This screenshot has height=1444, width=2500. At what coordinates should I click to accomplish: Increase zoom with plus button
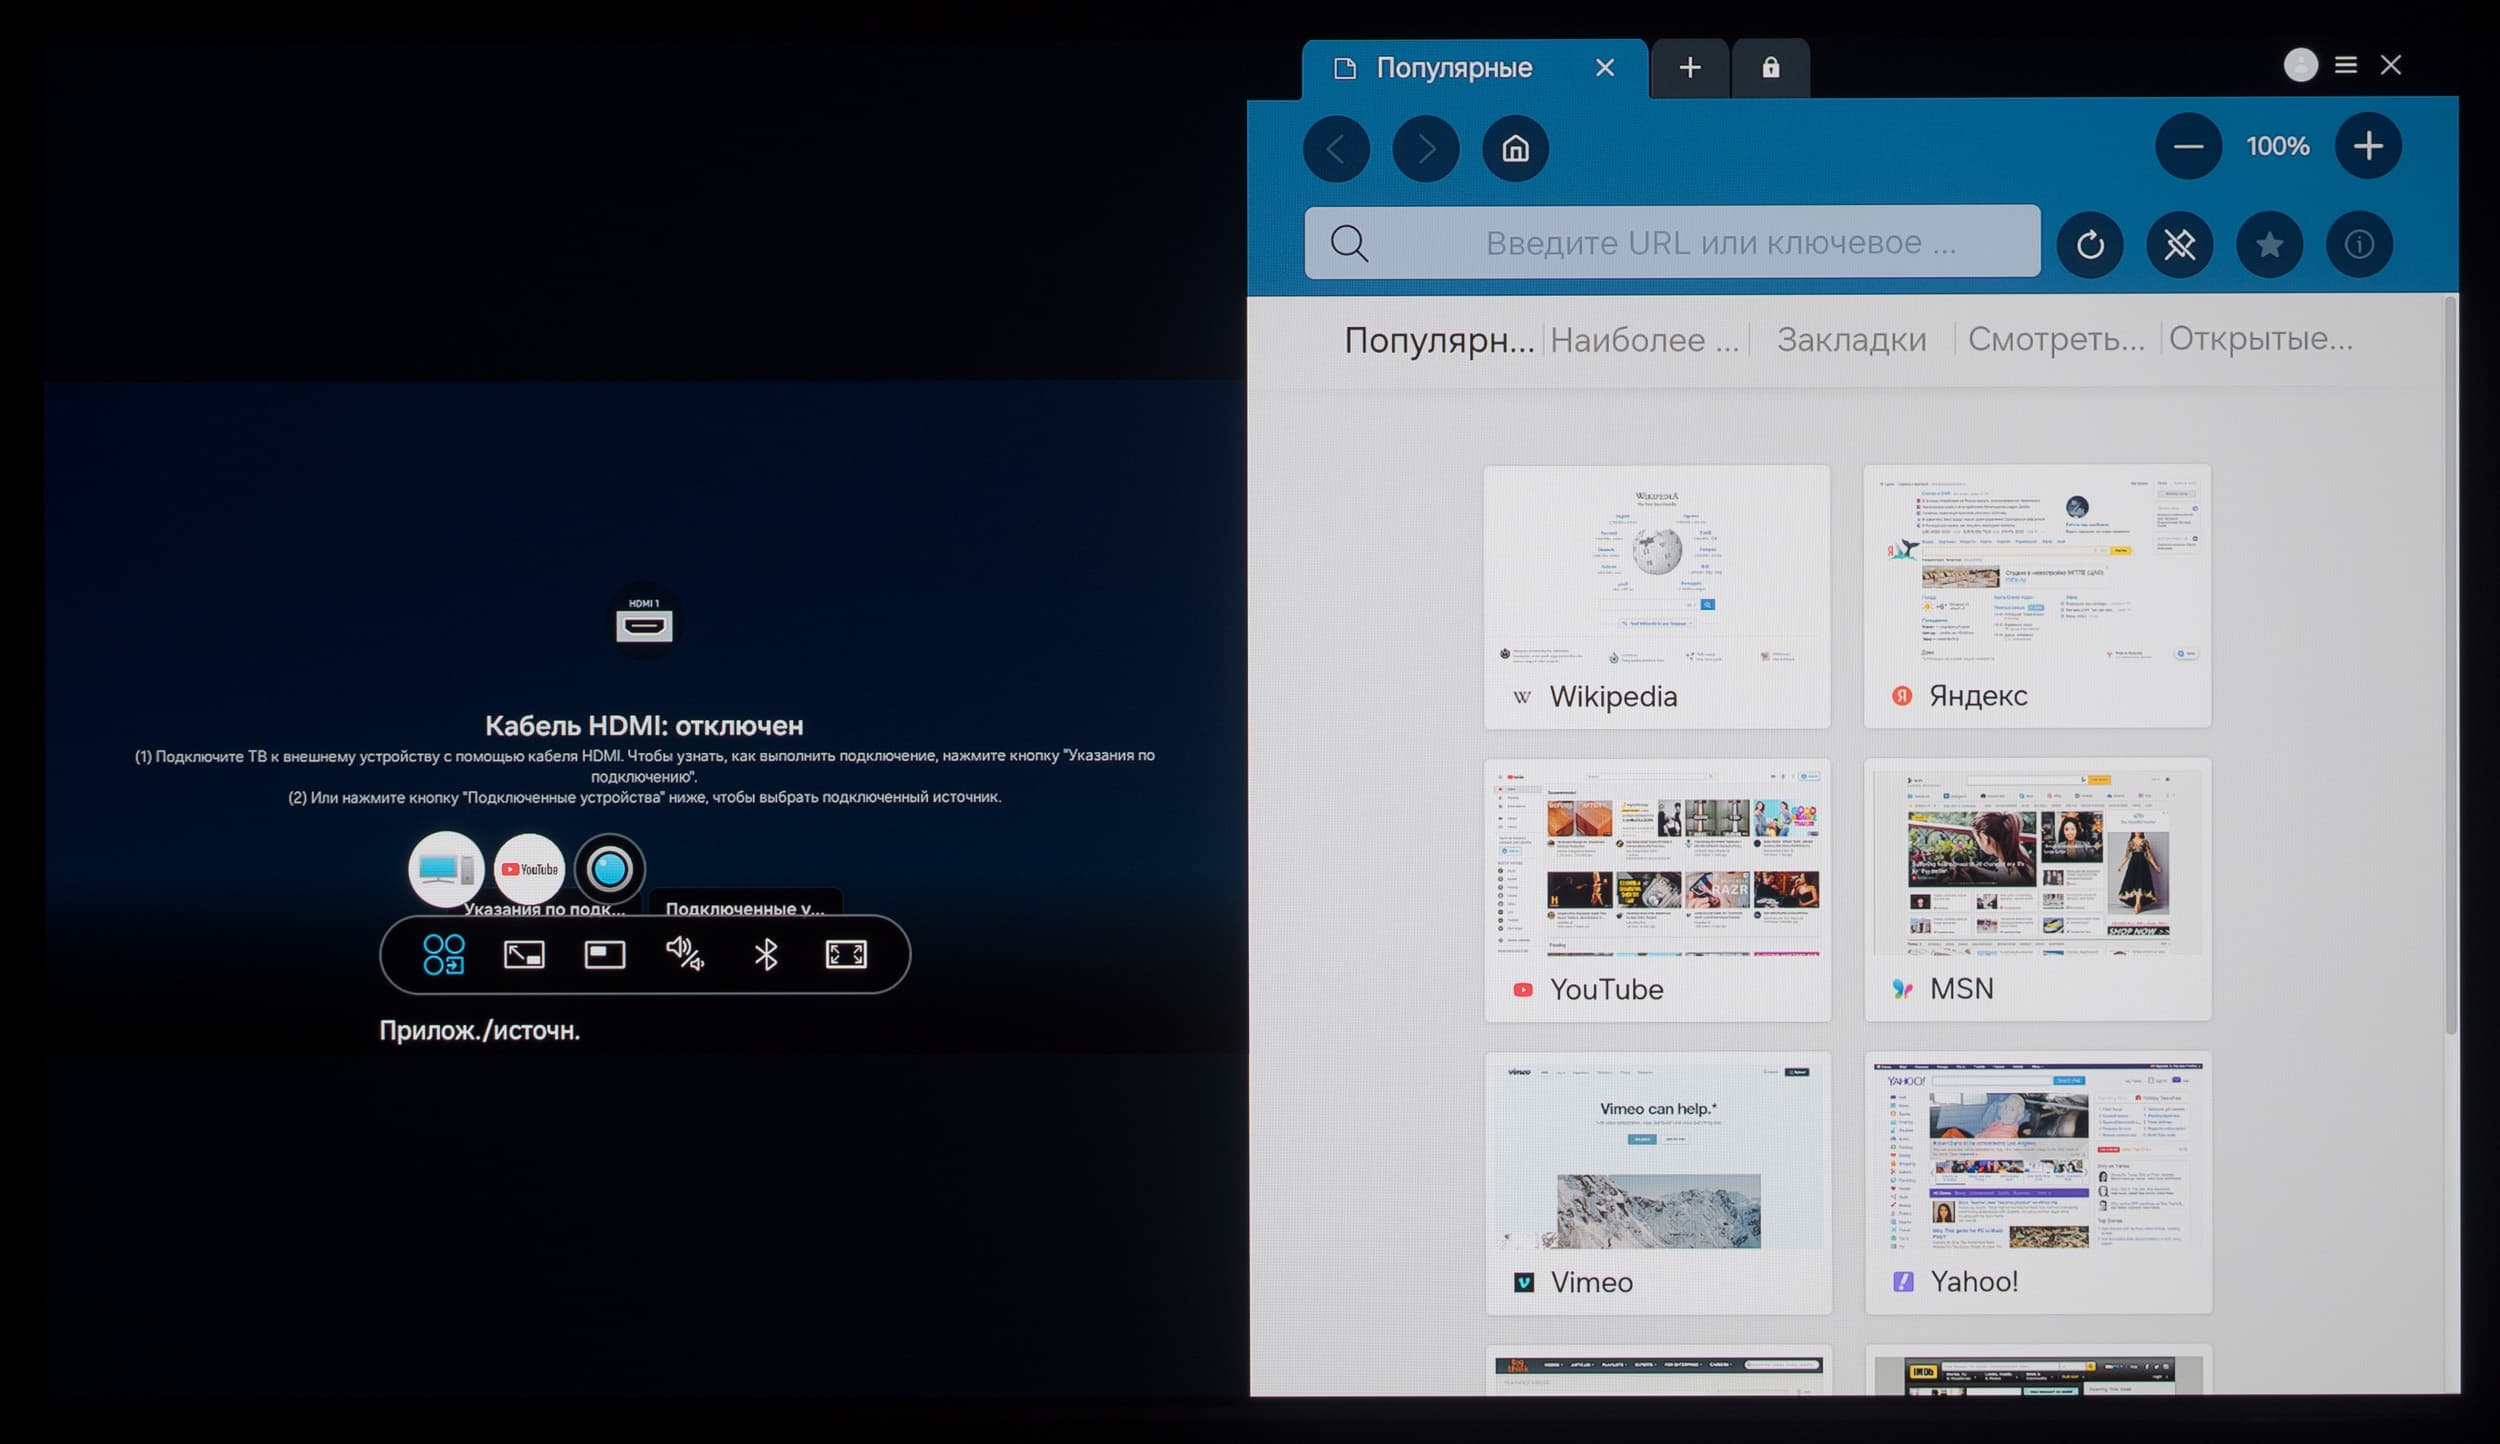[x=2367, y=146]
